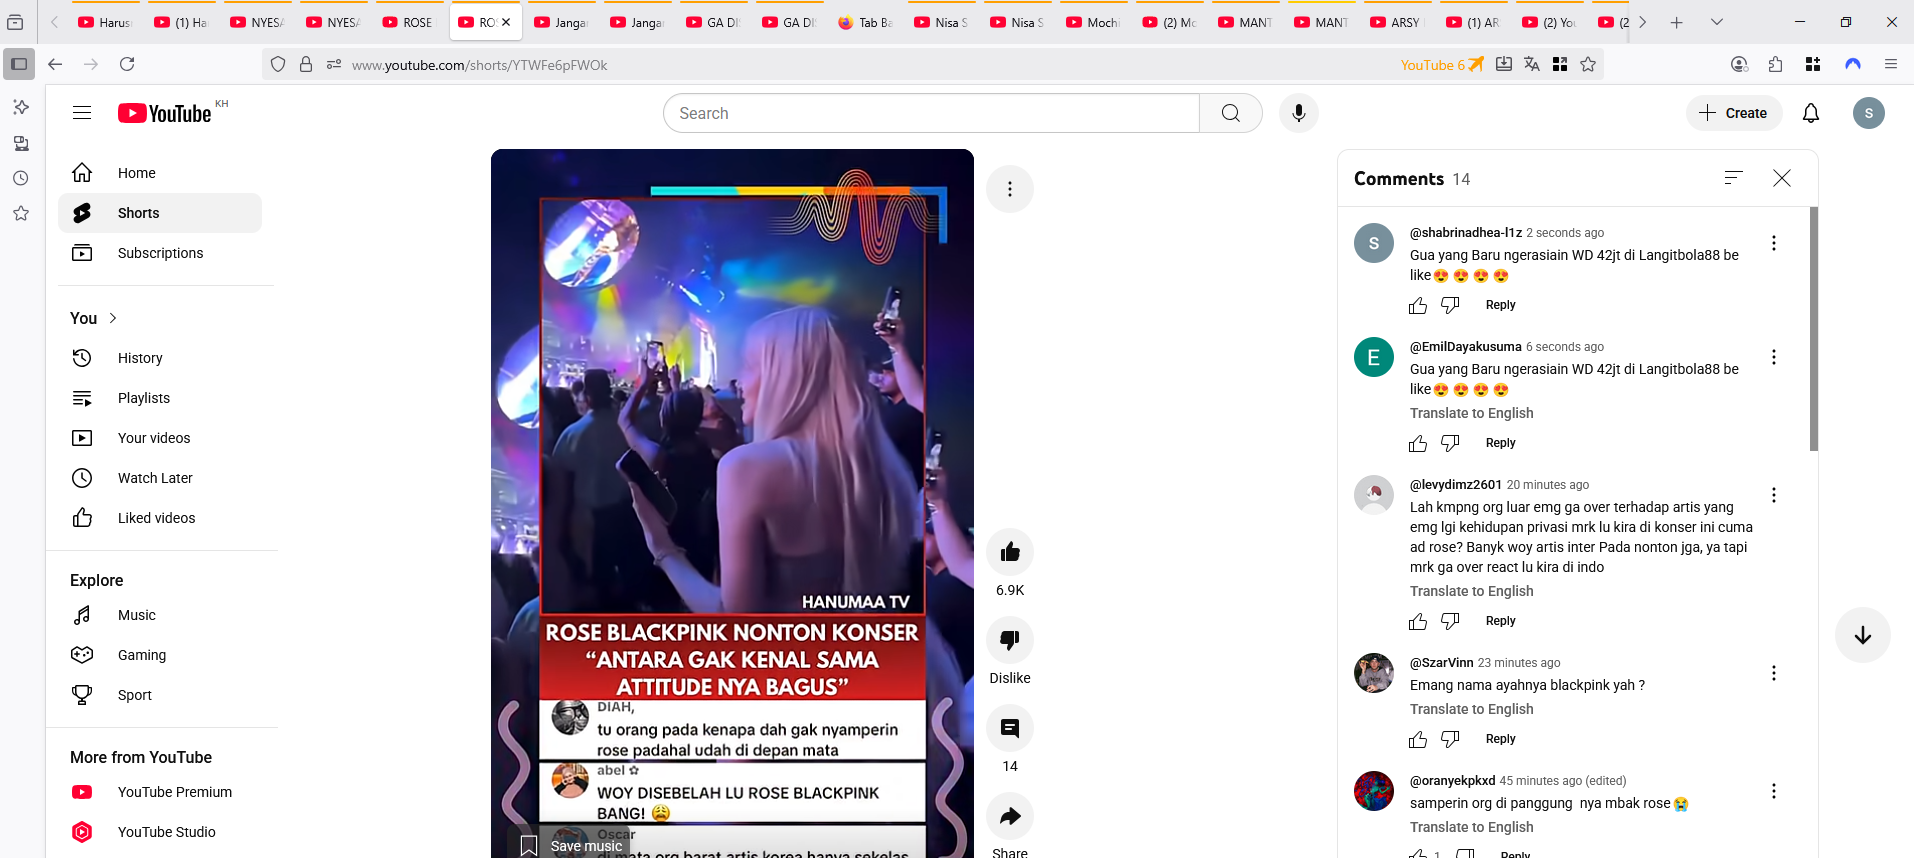The image size is (1914, 858).
Task: Reply to @shabrinadhea-l1z comment
Action: tap(1500, 305)
